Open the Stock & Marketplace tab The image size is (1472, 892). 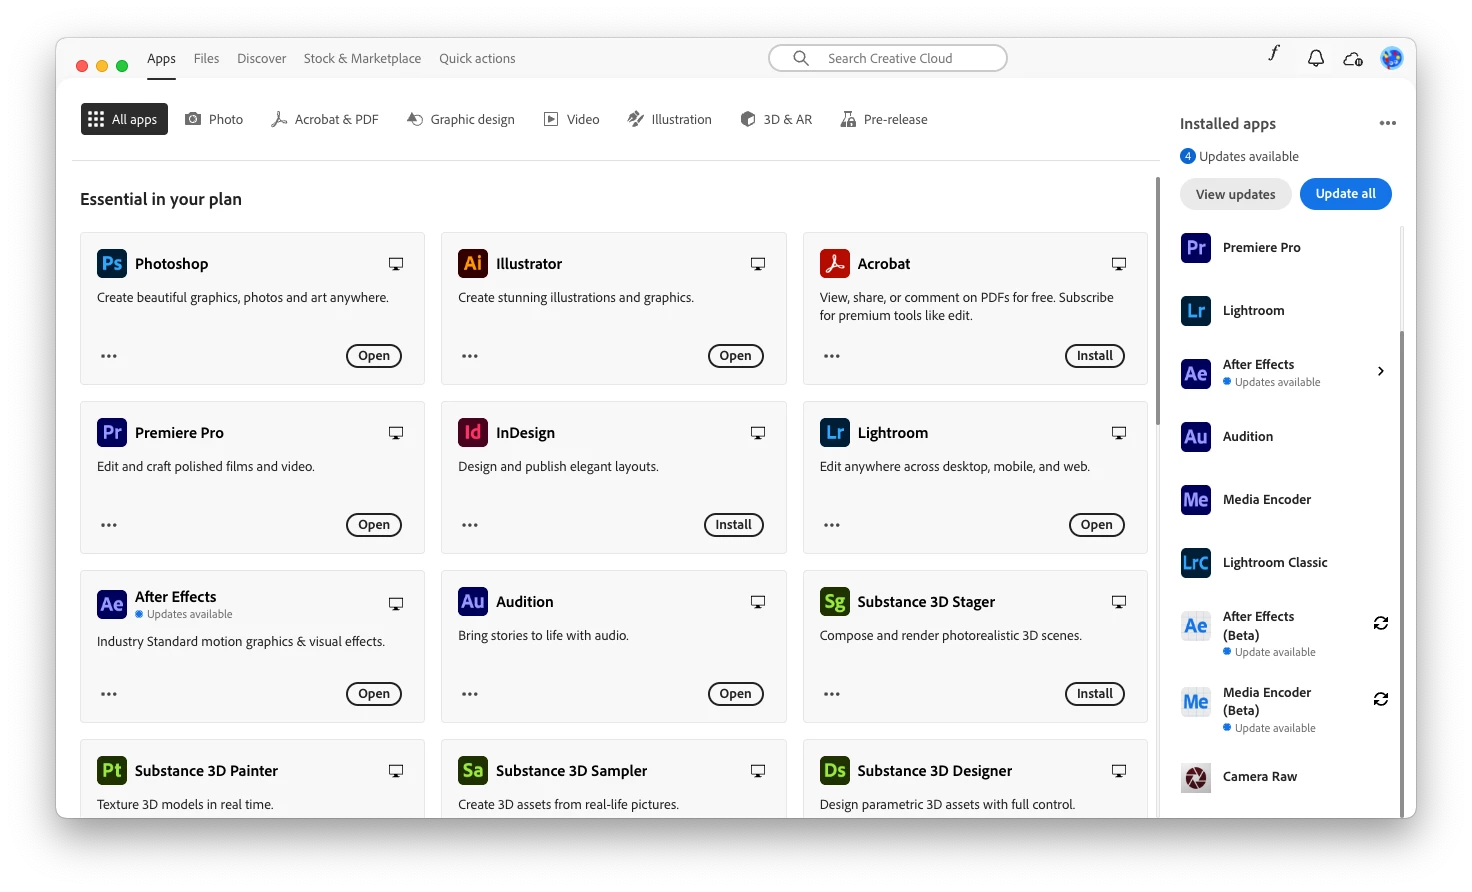[362, 58]
